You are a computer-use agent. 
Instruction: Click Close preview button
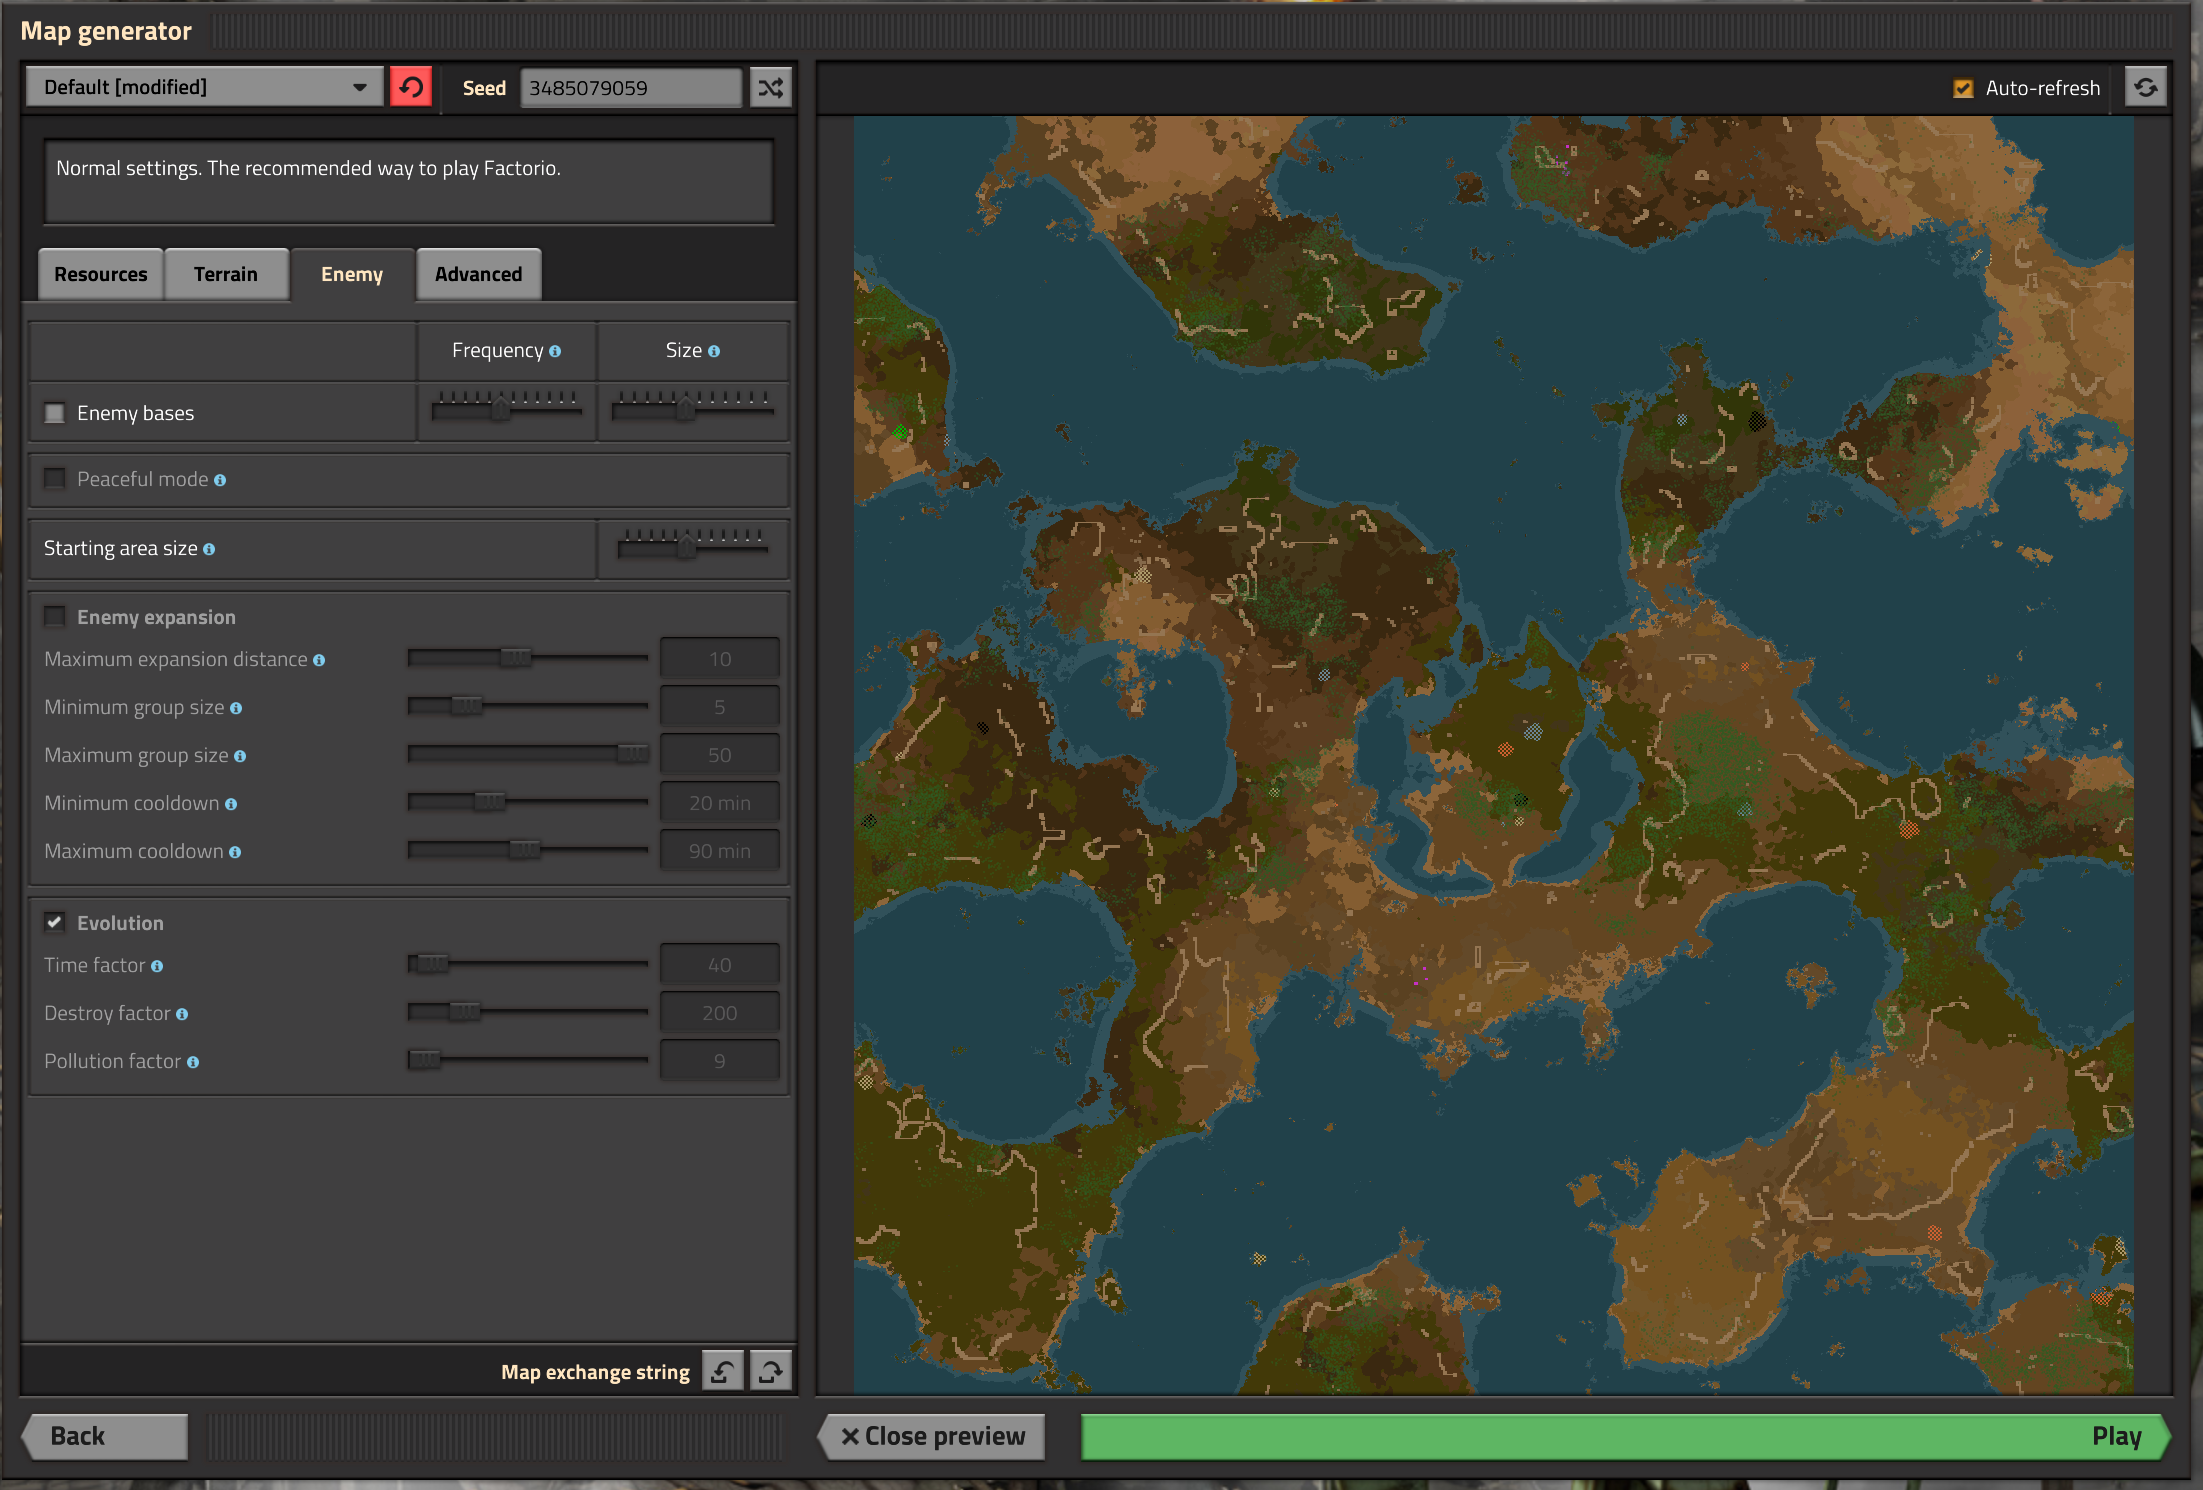[x=932, y=1436]
